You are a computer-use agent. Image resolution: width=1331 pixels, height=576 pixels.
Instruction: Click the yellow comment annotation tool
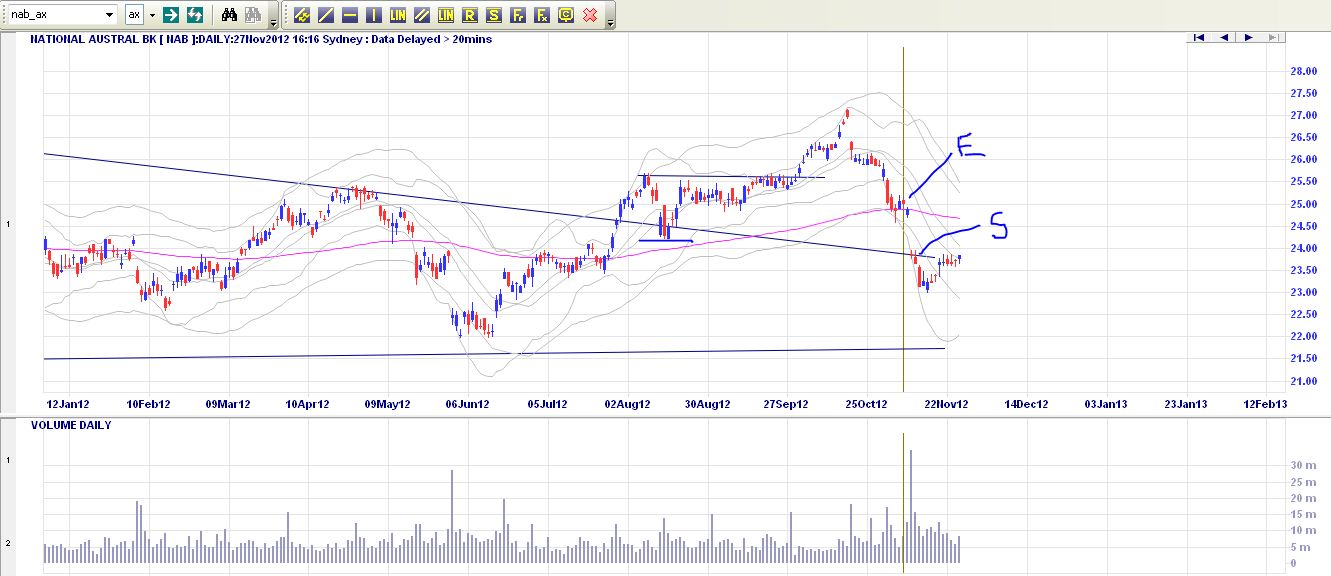point(566,15)
